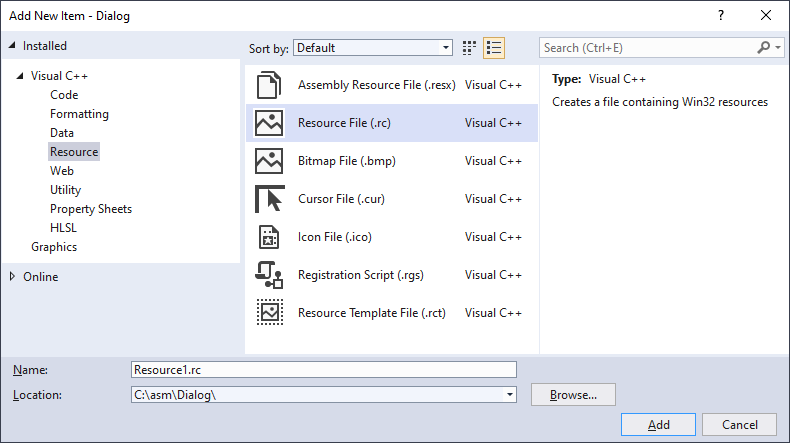The height and width of the screenshot is (443, 790).
Task: Open the Location path dropdown arrow
Action: 510,395
